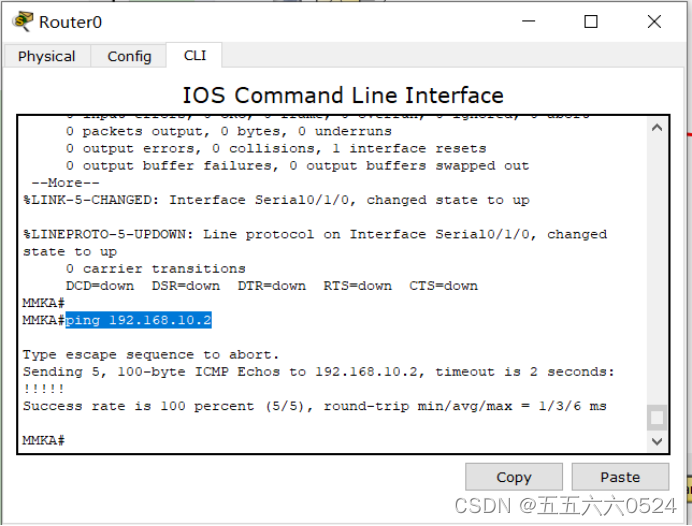The height and width of the screenshot is (526, 692).
Task: Click the '%LINEPROTO-5-UPDOWN' message line
Action: 315,243
